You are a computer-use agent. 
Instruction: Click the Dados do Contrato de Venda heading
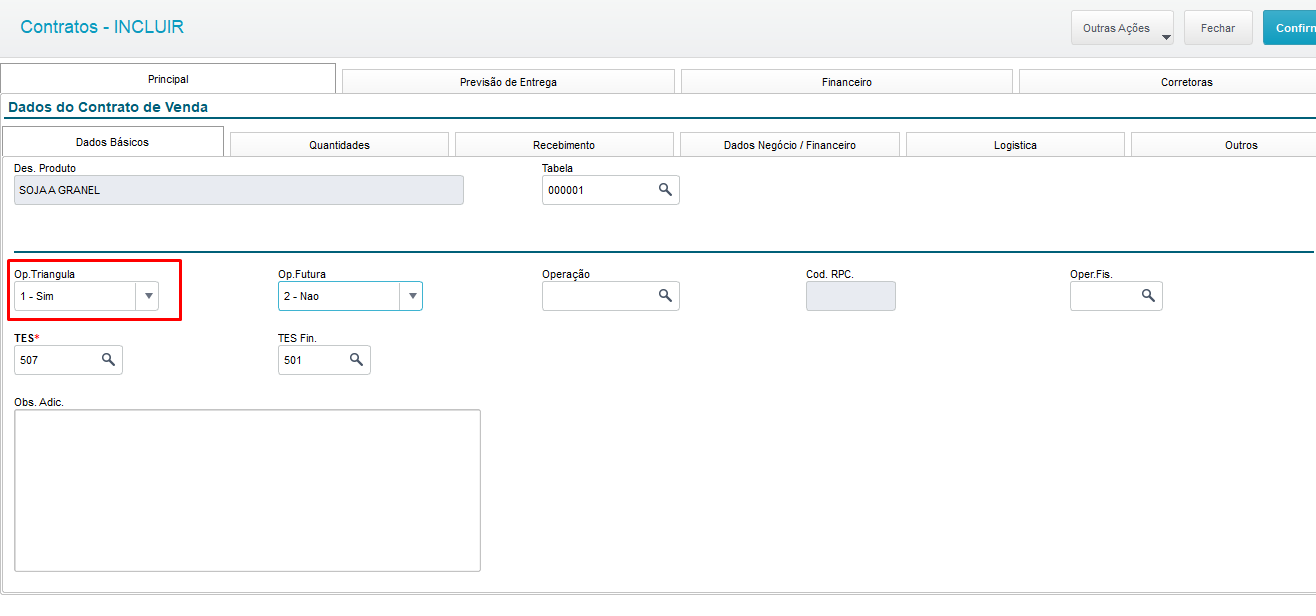coord(108,107)
